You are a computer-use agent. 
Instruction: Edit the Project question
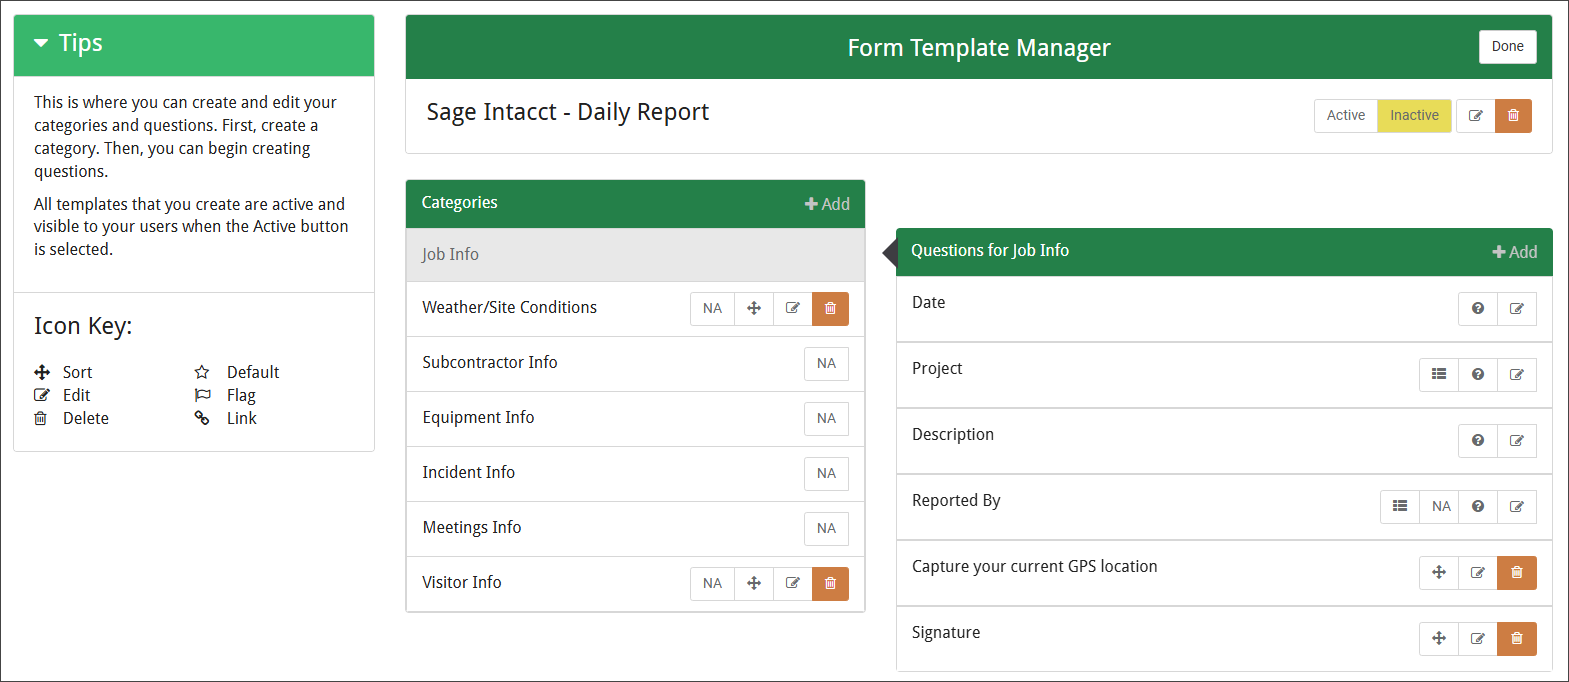coord(1517,375)
